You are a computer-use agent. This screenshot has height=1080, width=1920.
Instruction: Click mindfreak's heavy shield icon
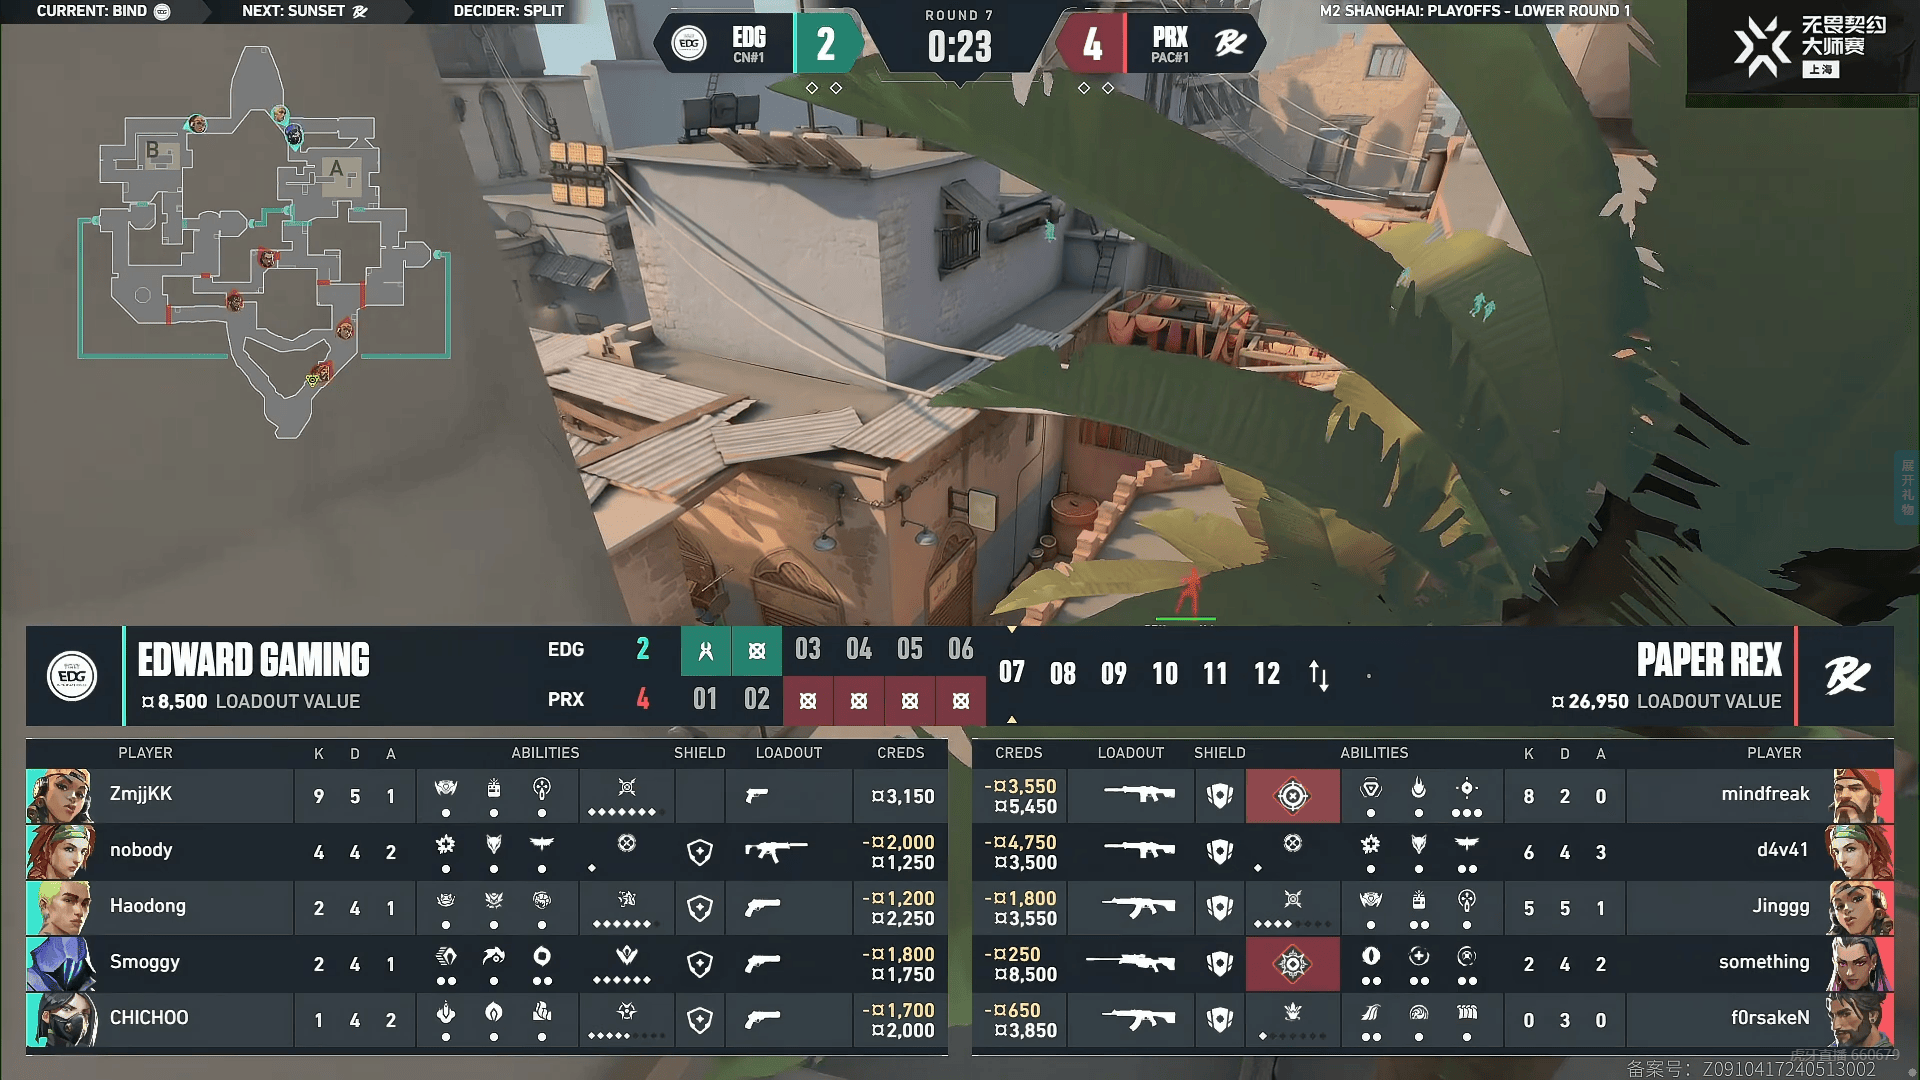point(1219,796)
